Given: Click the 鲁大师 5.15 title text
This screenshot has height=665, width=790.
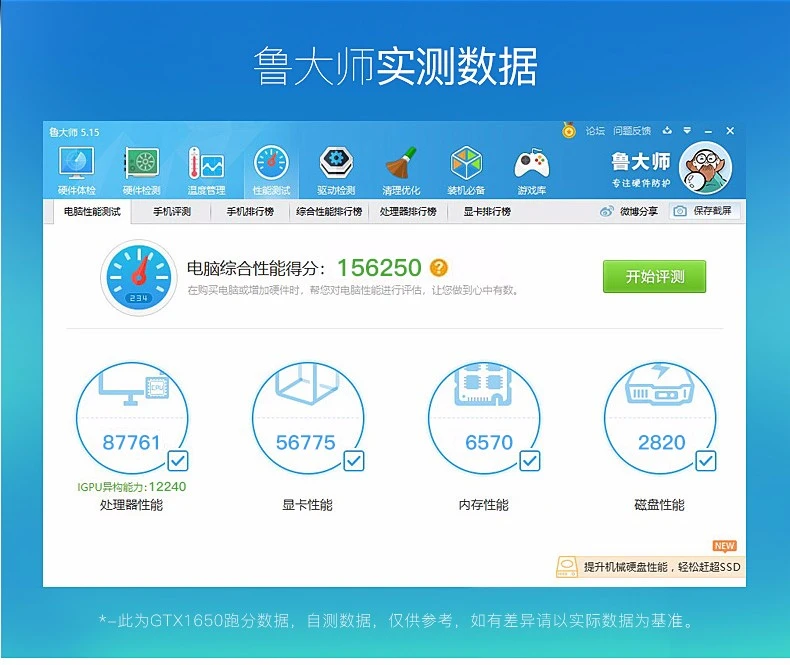Looking at the screenshot, I should point(74,132).
